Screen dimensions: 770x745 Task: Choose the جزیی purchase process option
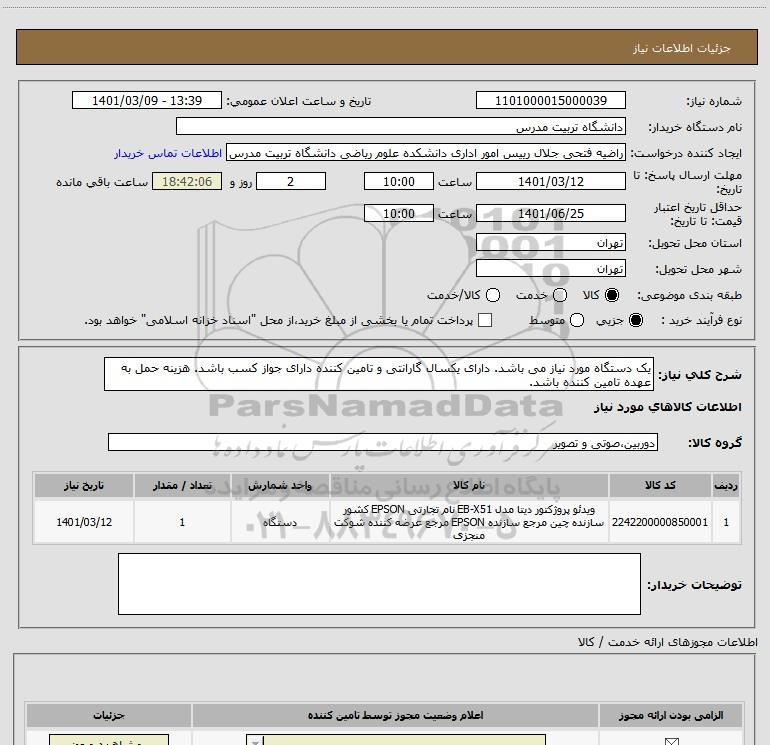click(x=636, y=321)
